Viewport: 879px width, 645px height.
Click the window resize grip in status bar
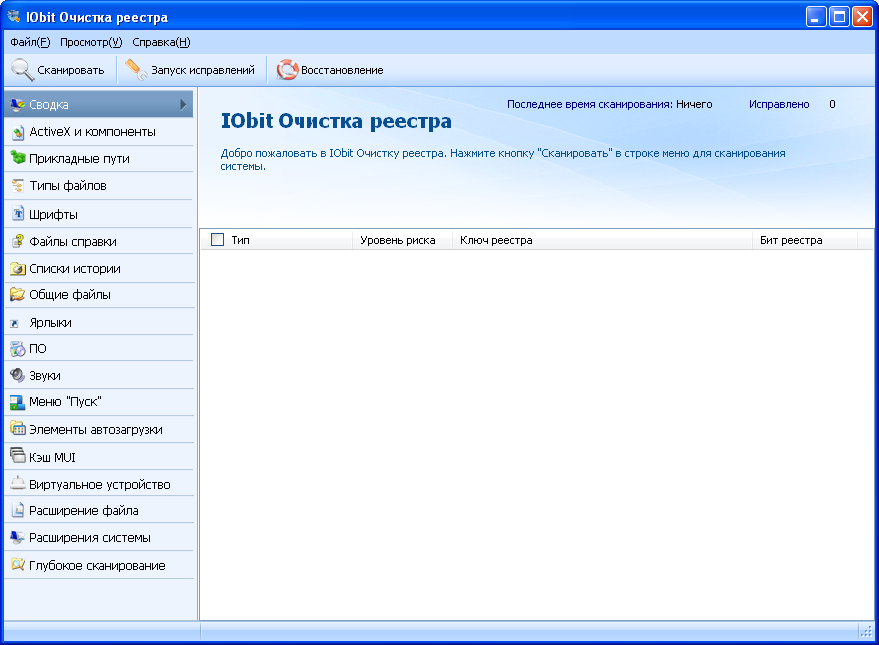pyautogui.click(x=866, y=631)
